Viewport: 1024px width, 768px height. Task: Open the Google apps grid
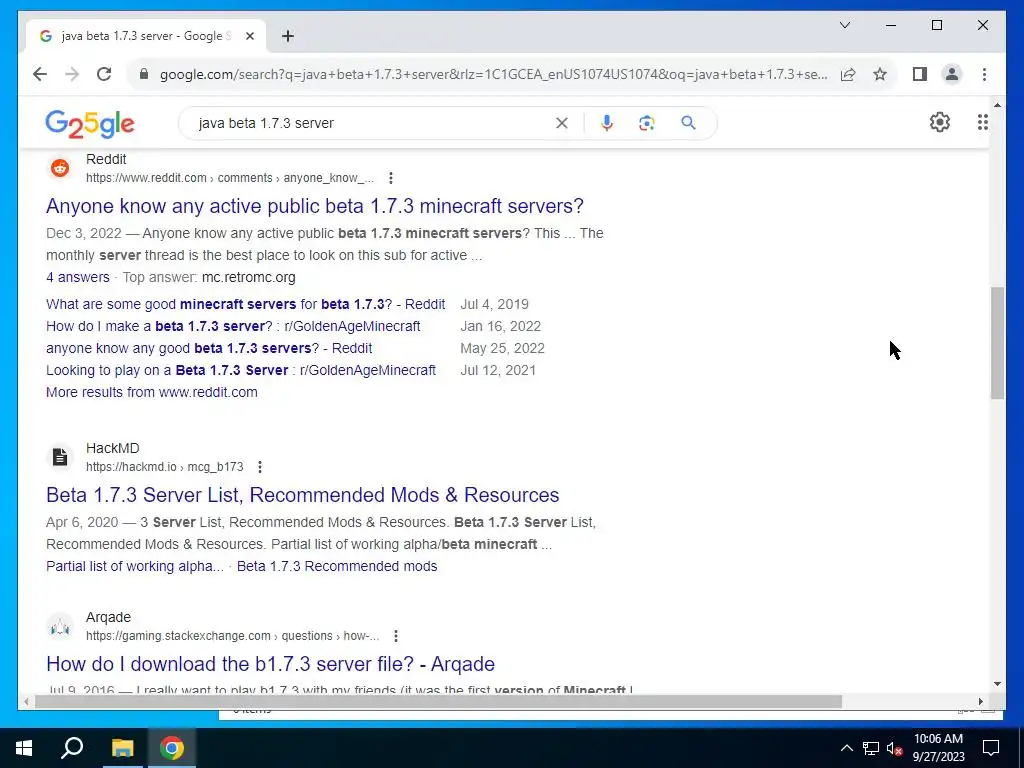point(982,122)
